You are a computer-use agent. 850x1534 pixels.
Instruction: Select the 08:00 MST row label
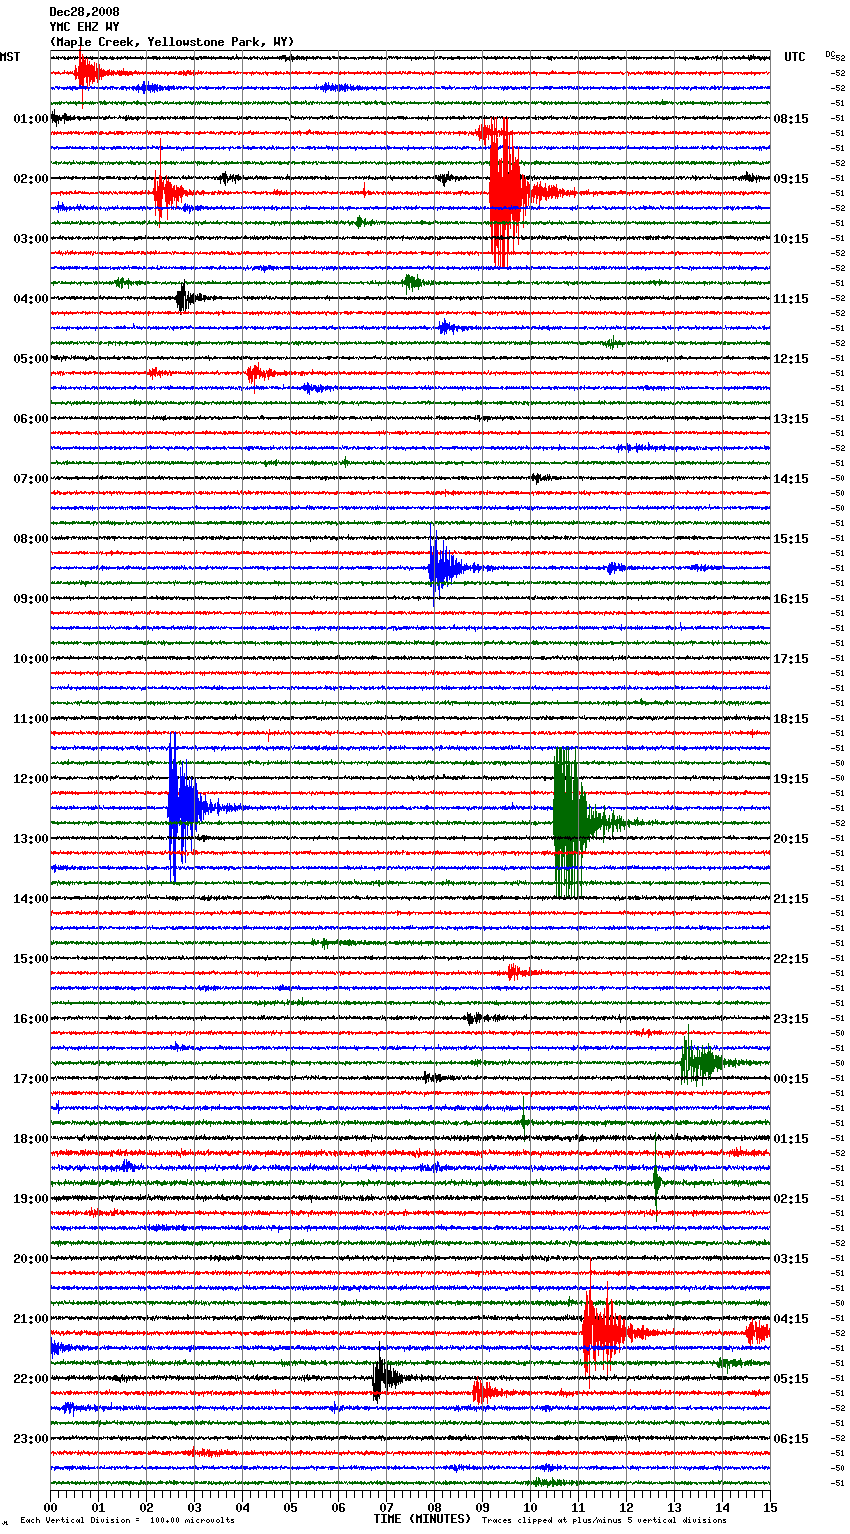coord(30,539)
